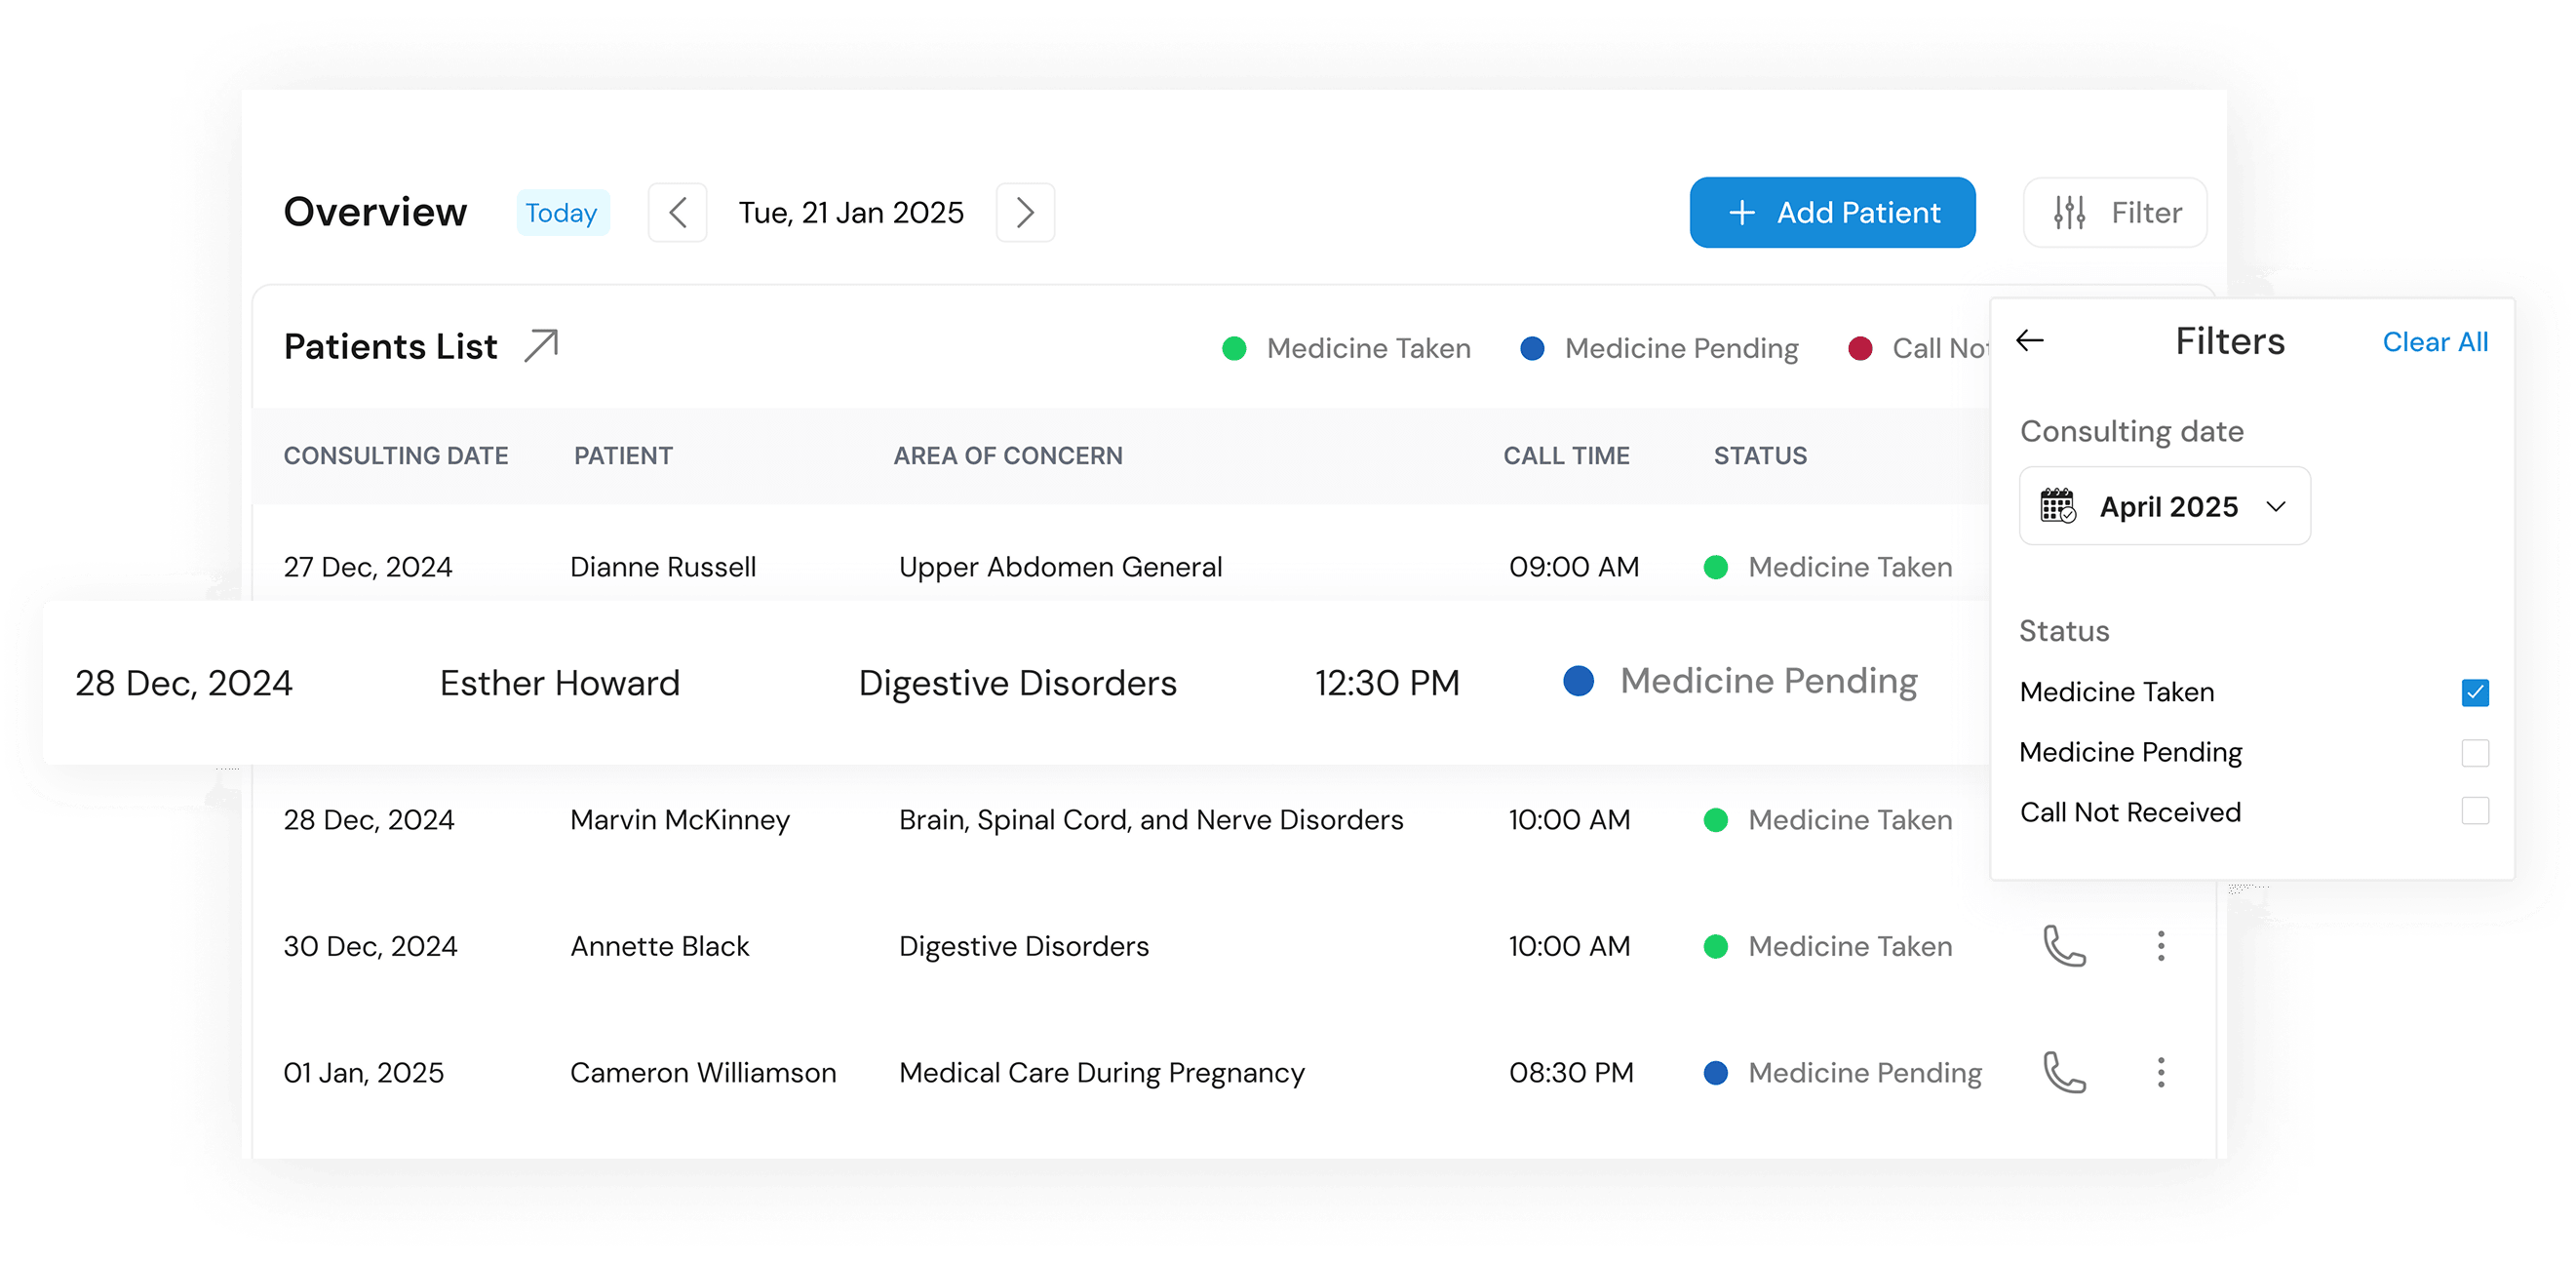The image size is (2576, 1264).
Task: Go to the previous day with the left chevron
Action: pos(677,212)
